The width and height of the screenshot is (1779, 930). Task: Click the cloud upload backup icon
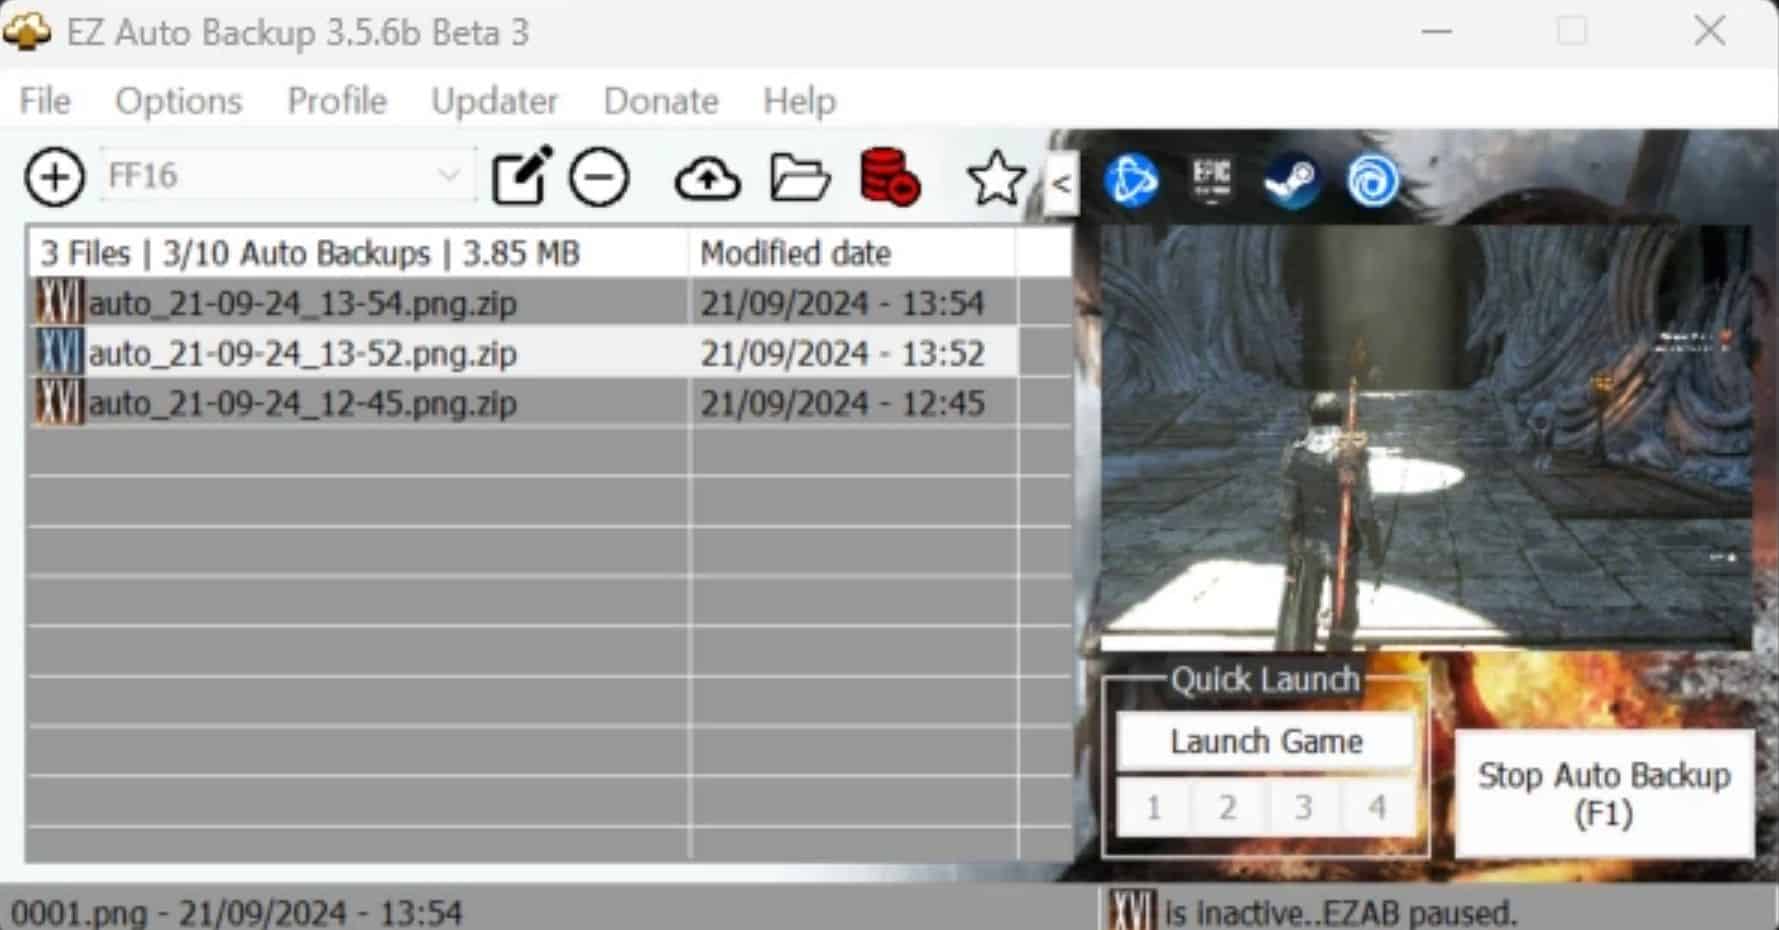708,179
